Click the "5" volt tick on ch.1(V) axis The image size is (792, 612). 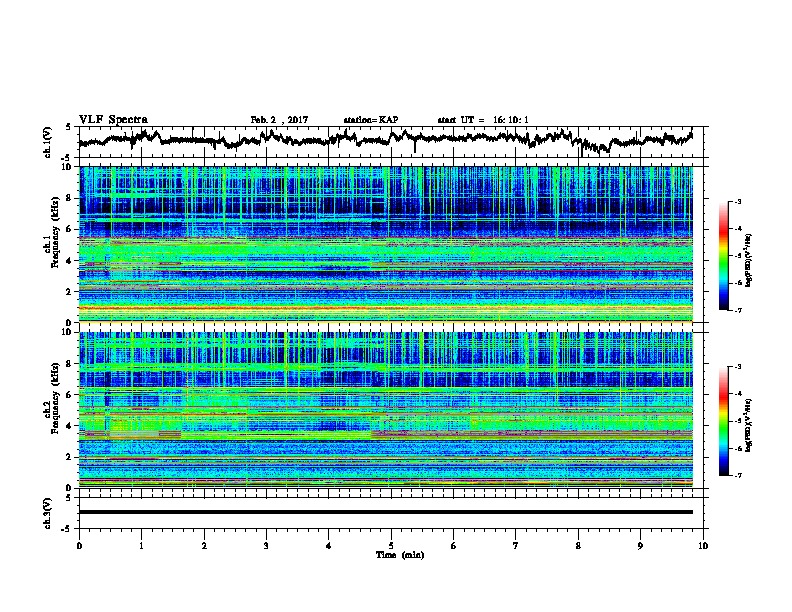click(x=68, y=127)
